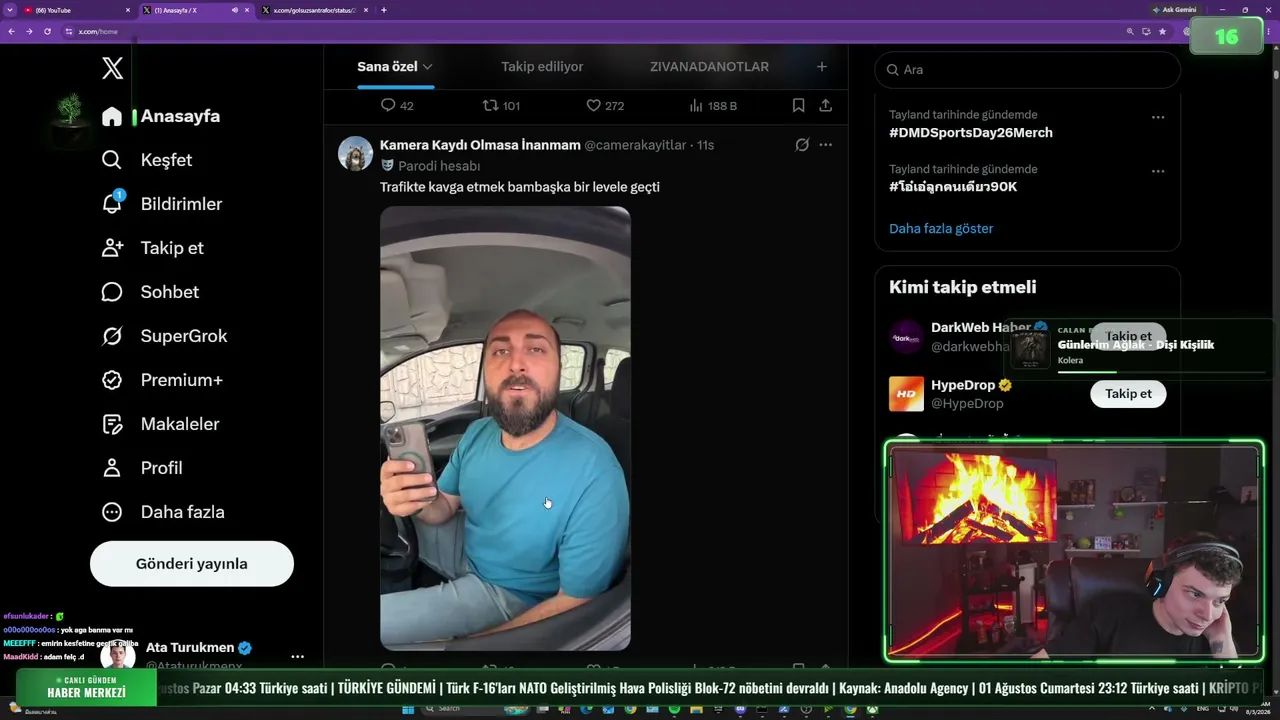1280x720 pixels.
Task: Click reply icon with 42 comments
Action: 389,105
